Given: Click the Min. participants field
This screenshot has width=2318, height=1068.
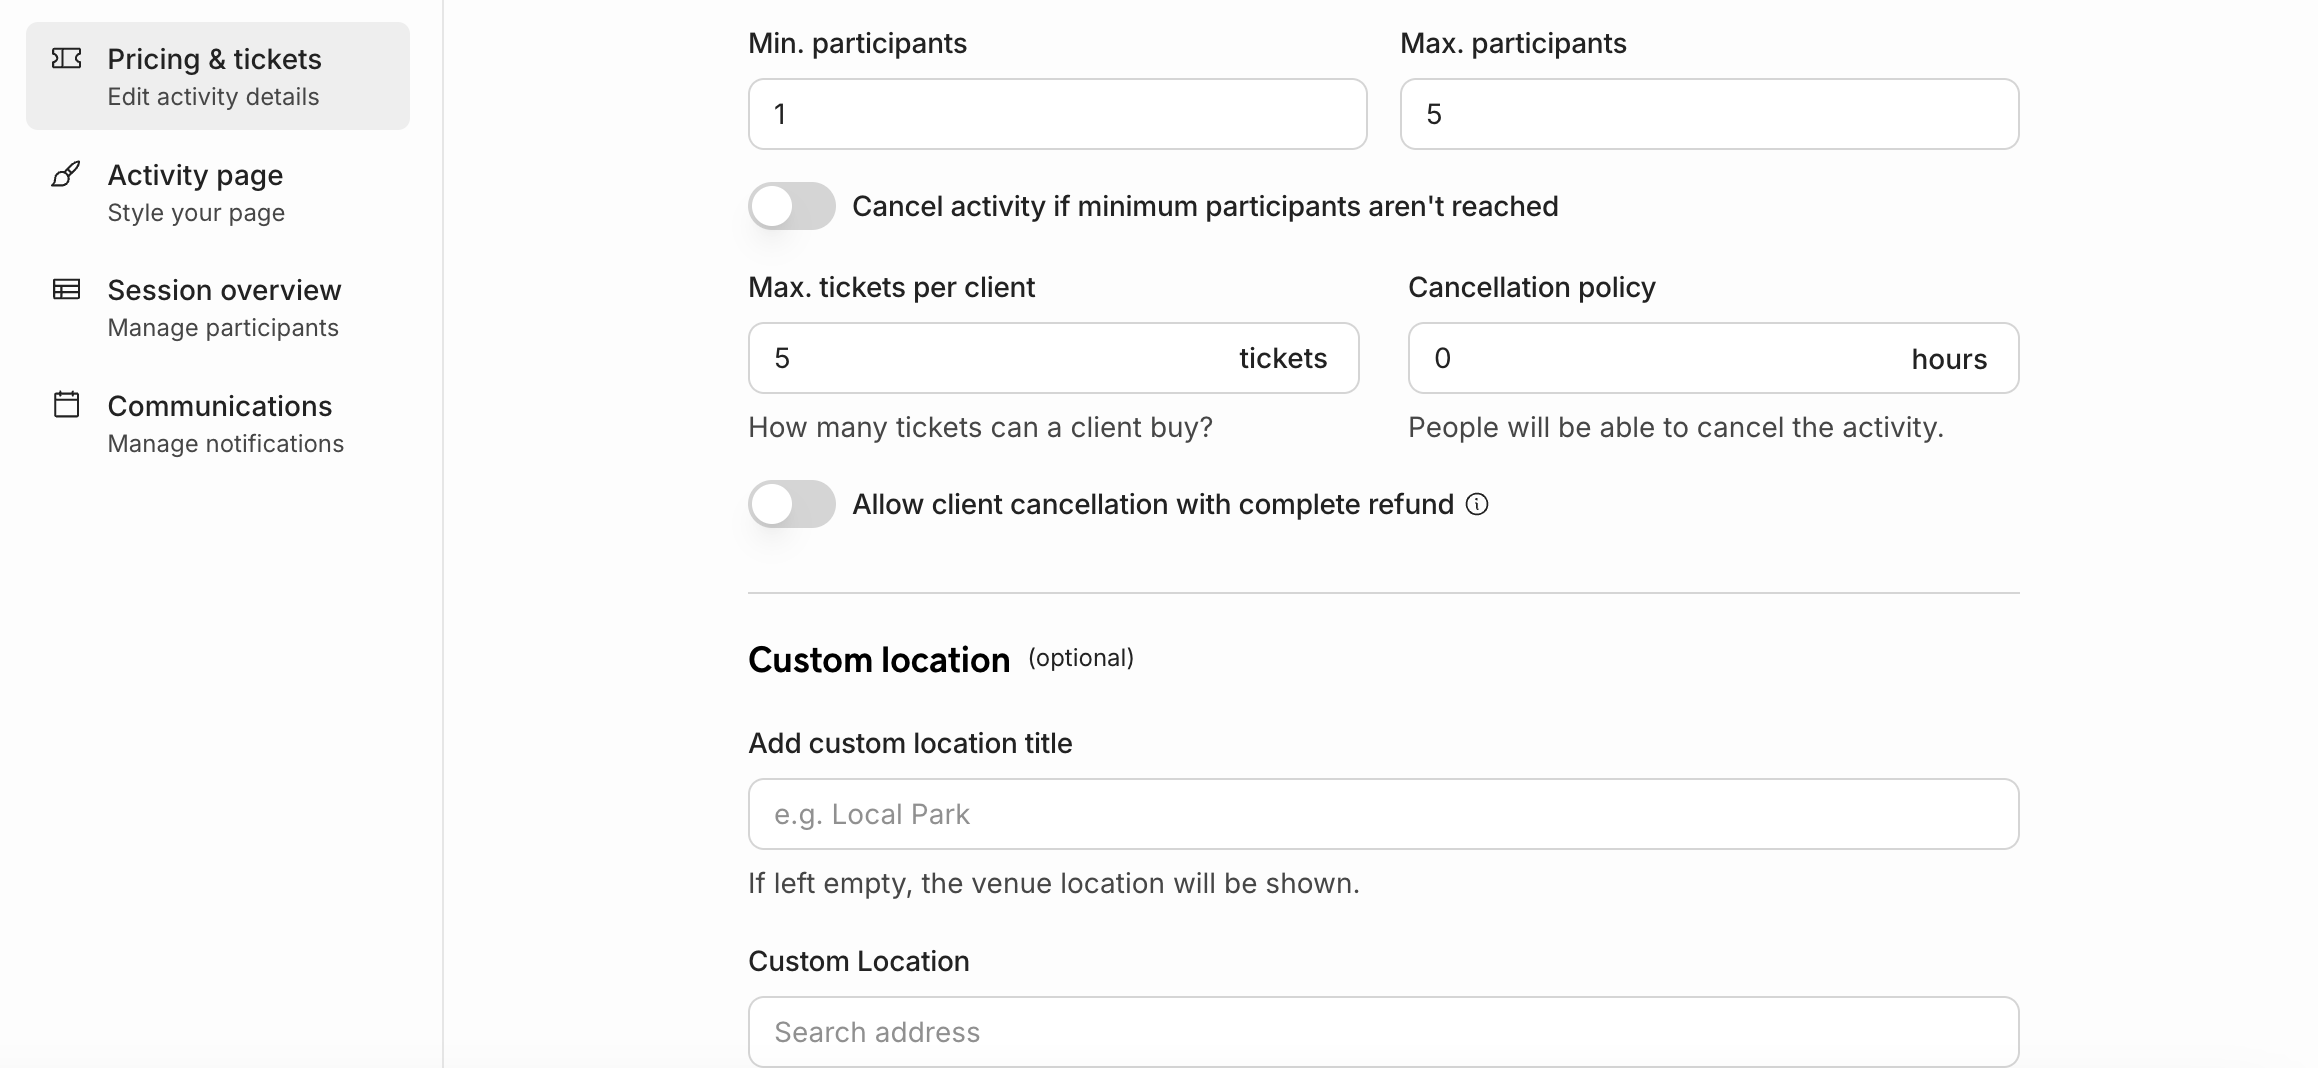Looking at the screenshot, I should (x=1057, y=114).
